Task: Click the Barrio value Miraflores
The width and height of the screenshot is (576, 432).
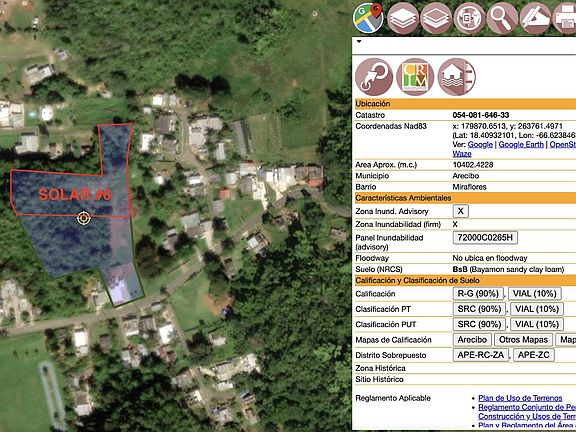Action: pyautogui.click(x=469, y=187)
